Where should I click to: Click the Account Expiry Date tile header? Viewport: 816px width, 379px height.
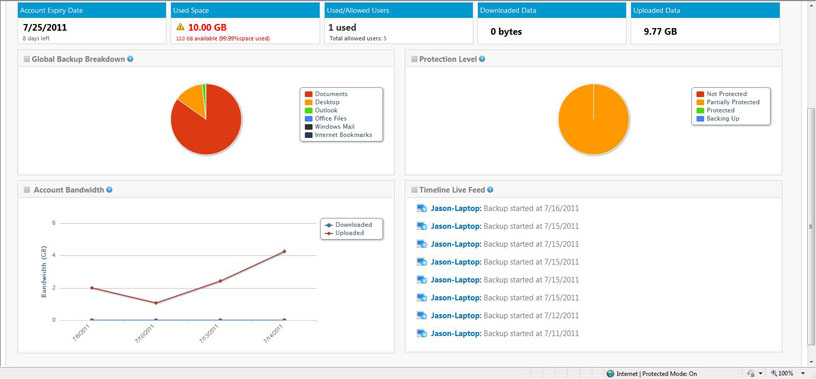point(92,10)
